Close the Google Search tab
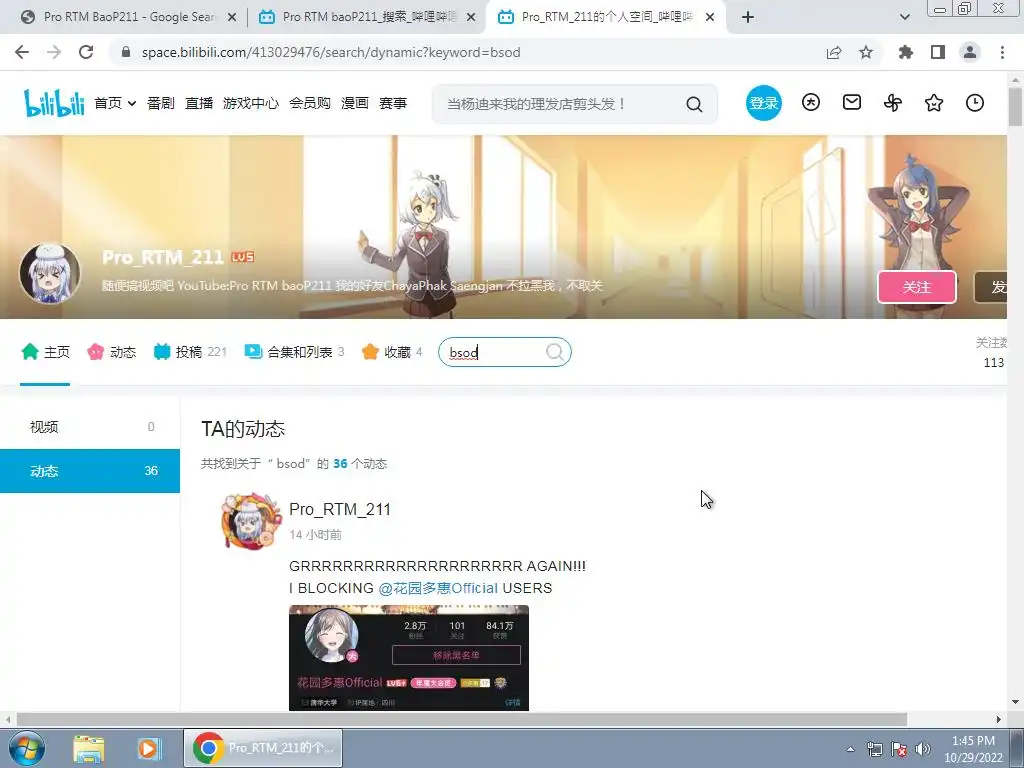This screenshot has width=1024, height=768. (x=232, y=18)
